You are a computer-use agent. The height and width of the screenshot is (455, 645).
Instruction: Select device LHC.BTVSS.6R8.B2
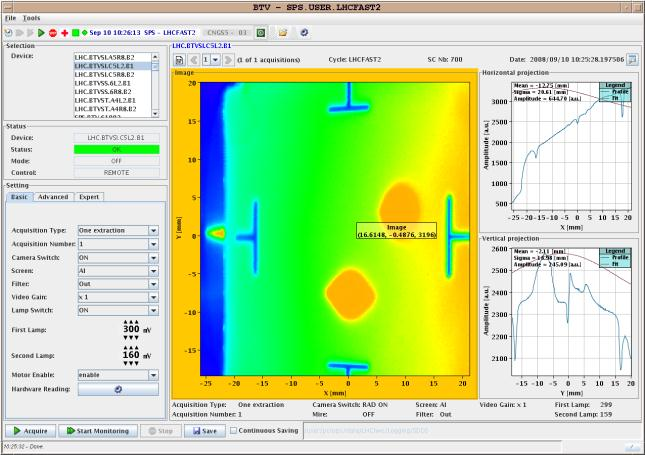(x=112, y=92)
